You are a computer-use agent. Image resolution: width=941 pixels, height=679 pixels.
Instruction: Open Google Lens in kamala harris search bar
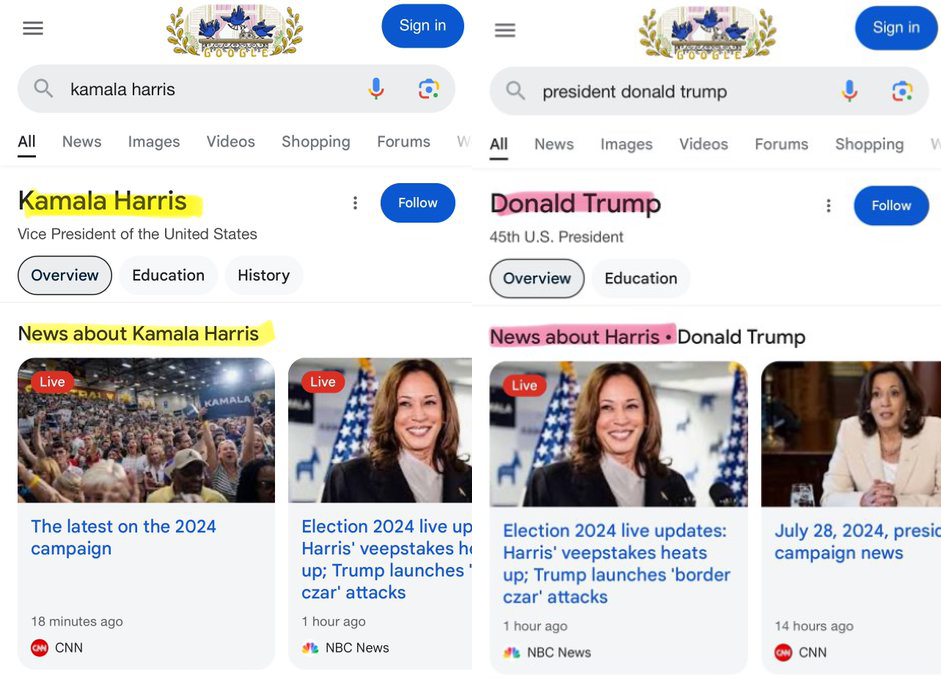tap(429, 89)
